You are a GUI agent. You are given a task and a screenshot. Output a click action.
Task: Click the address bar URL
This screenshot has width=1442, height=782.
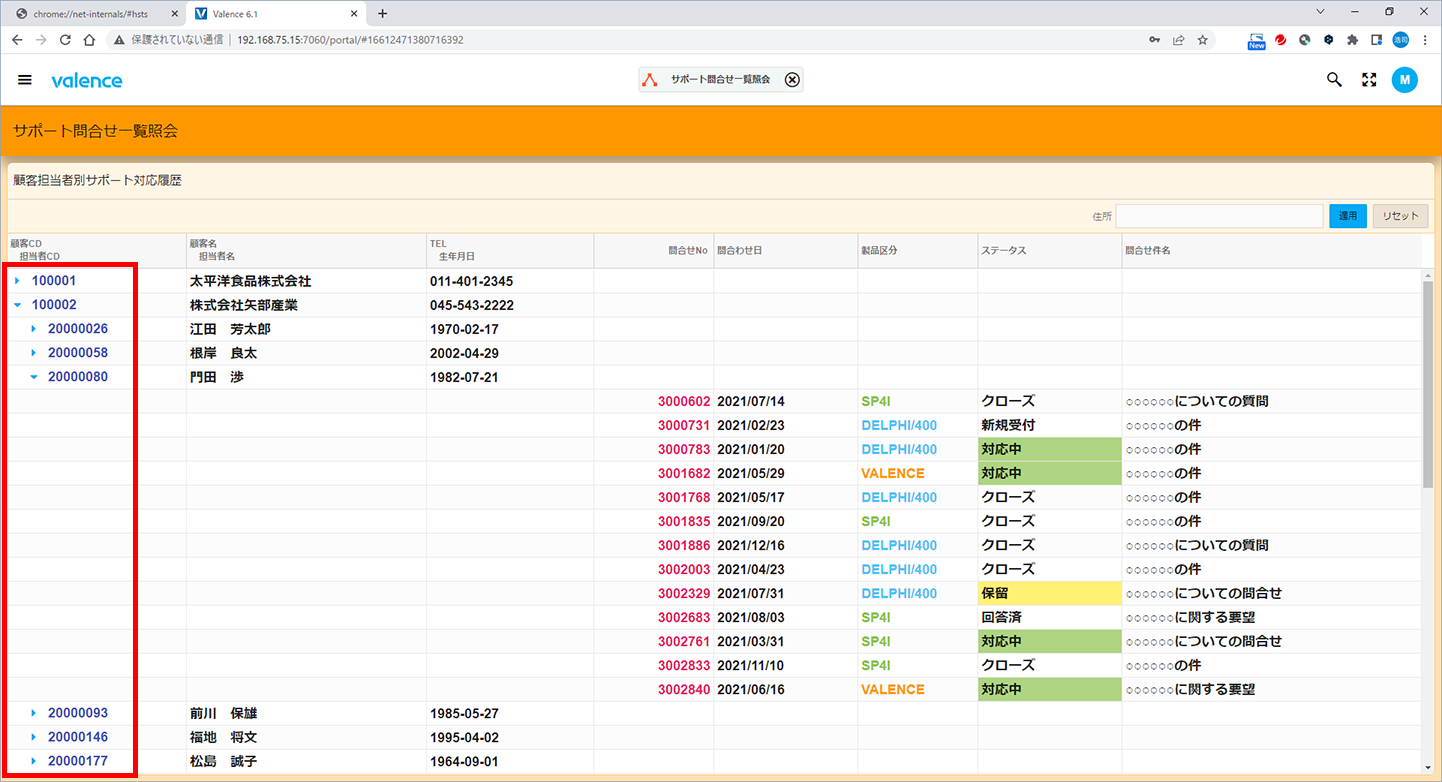pos(350,40)
